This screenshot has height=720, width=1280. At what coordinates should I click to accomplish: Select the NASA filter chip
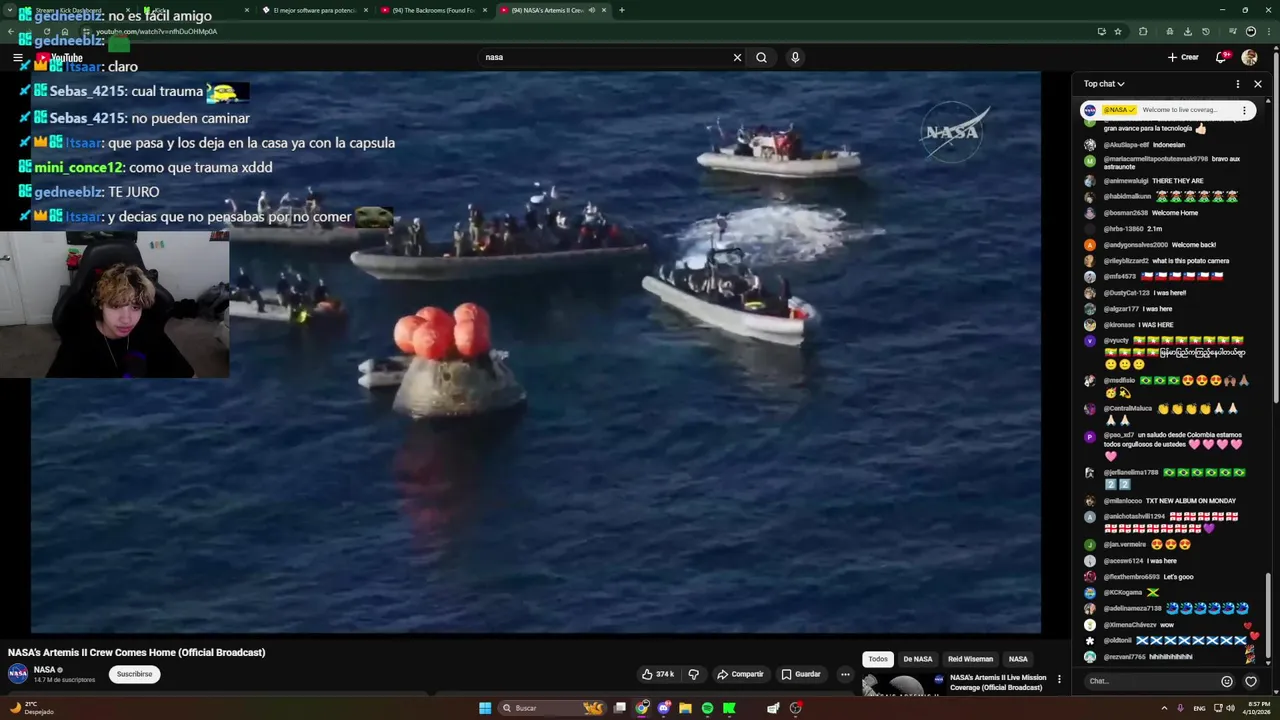pos(1018,659)
